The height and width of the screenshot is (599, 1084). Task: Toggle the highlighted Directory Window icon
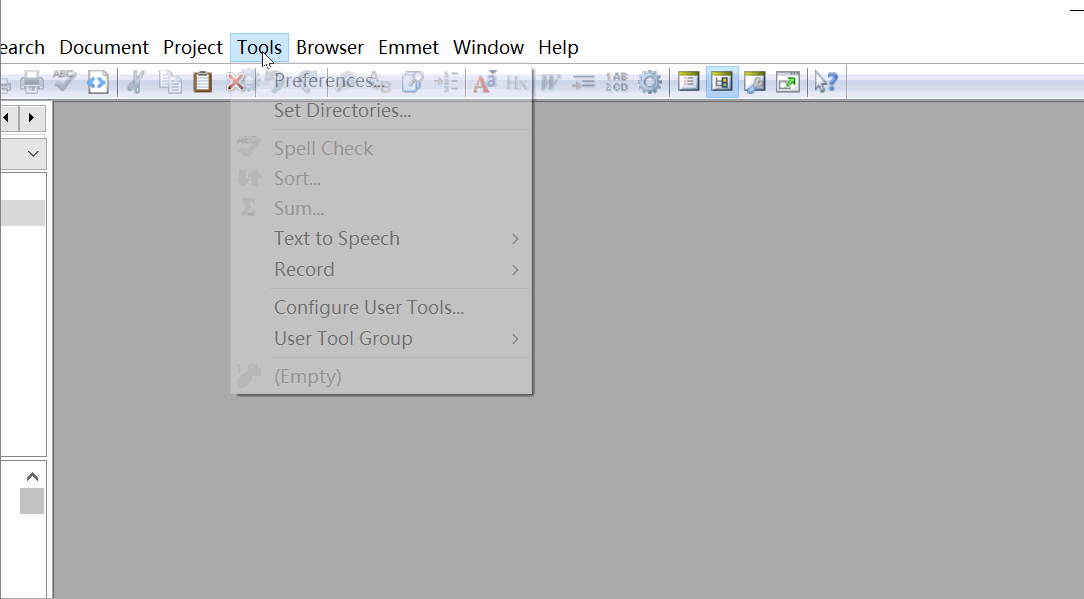pyautogui.click(x=722, y=82)
